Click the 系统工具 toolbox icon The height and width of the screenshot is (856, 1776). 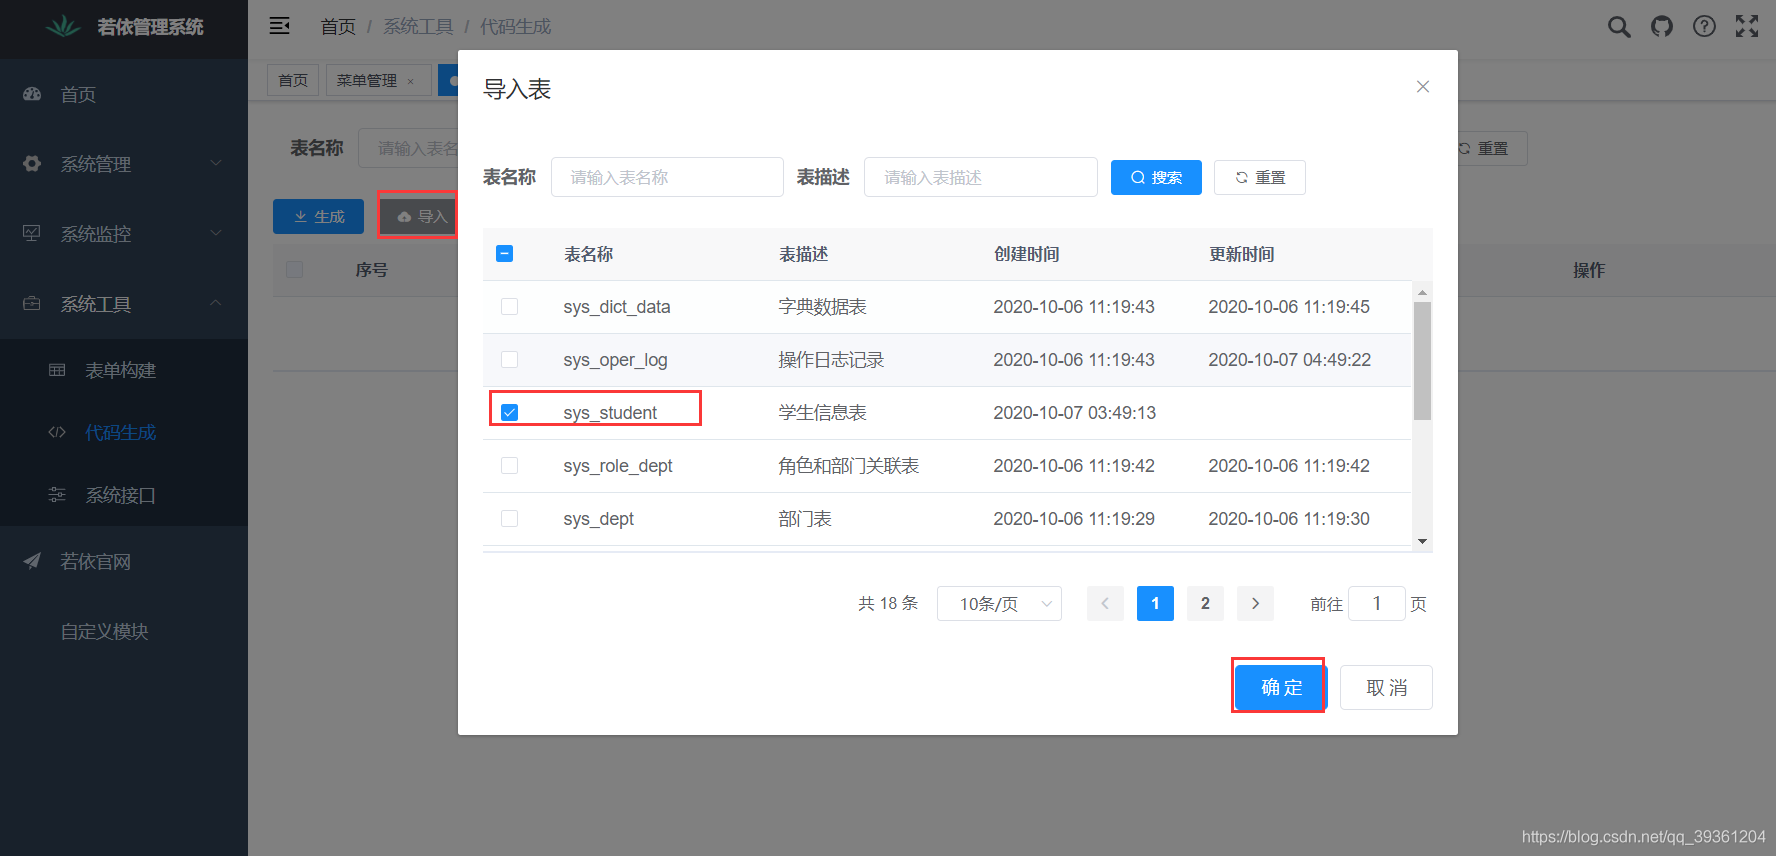pos(32,303)
